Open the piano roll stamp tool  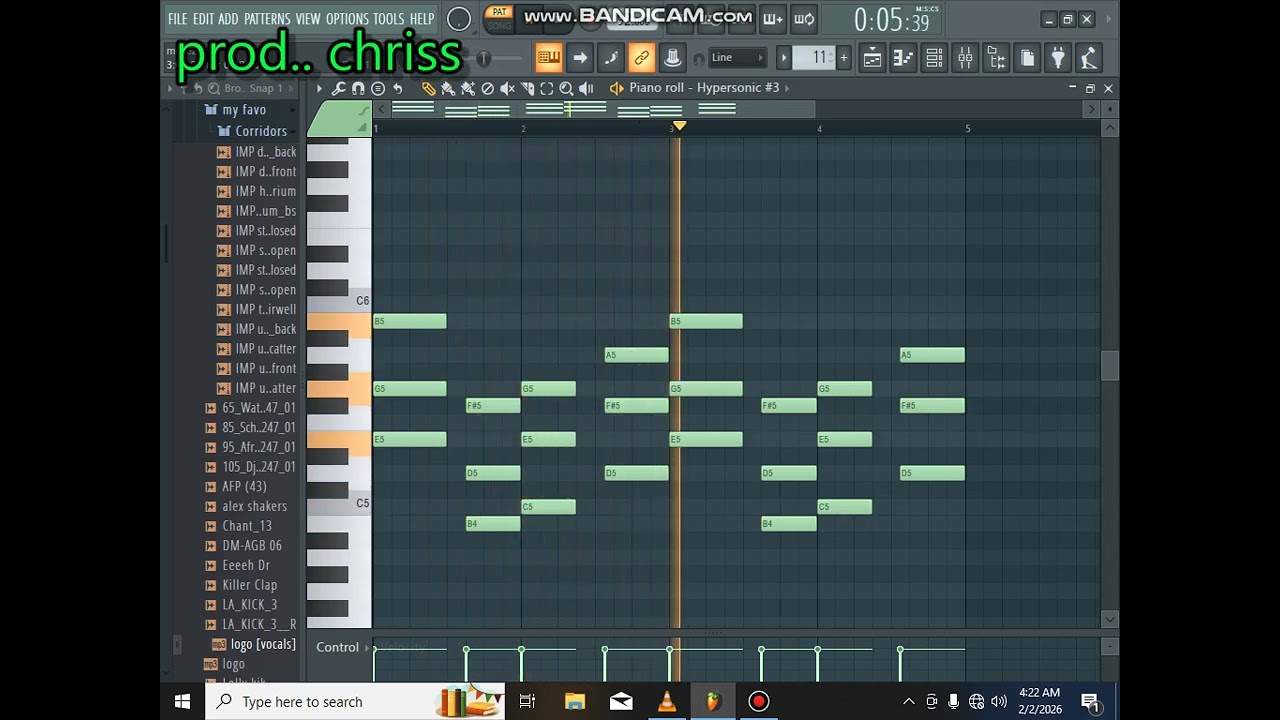[378, 88]
